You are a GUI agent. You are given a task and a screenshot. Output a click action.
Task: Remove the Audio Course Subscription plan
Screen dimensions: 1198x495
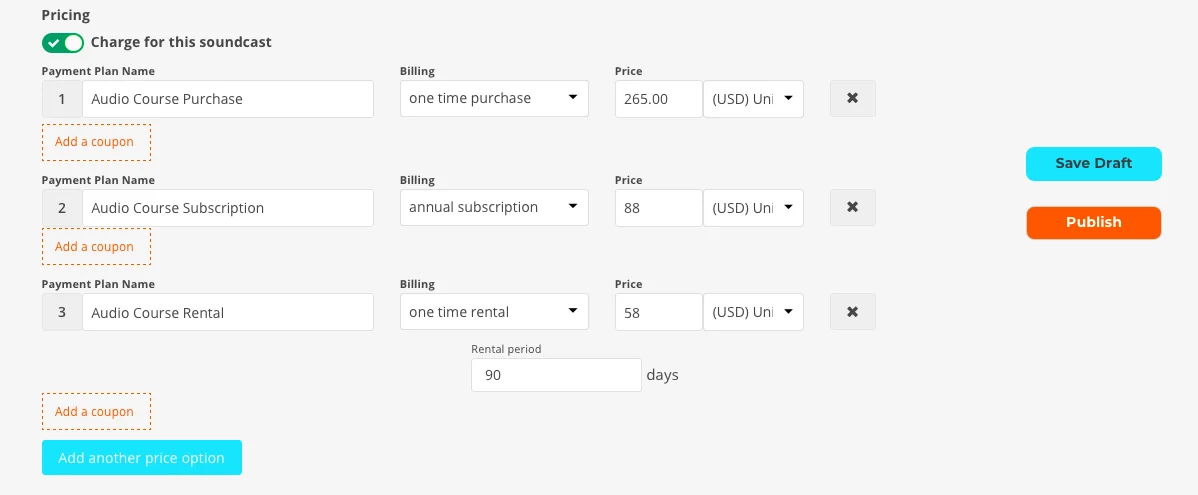click(x=853, y=208)
